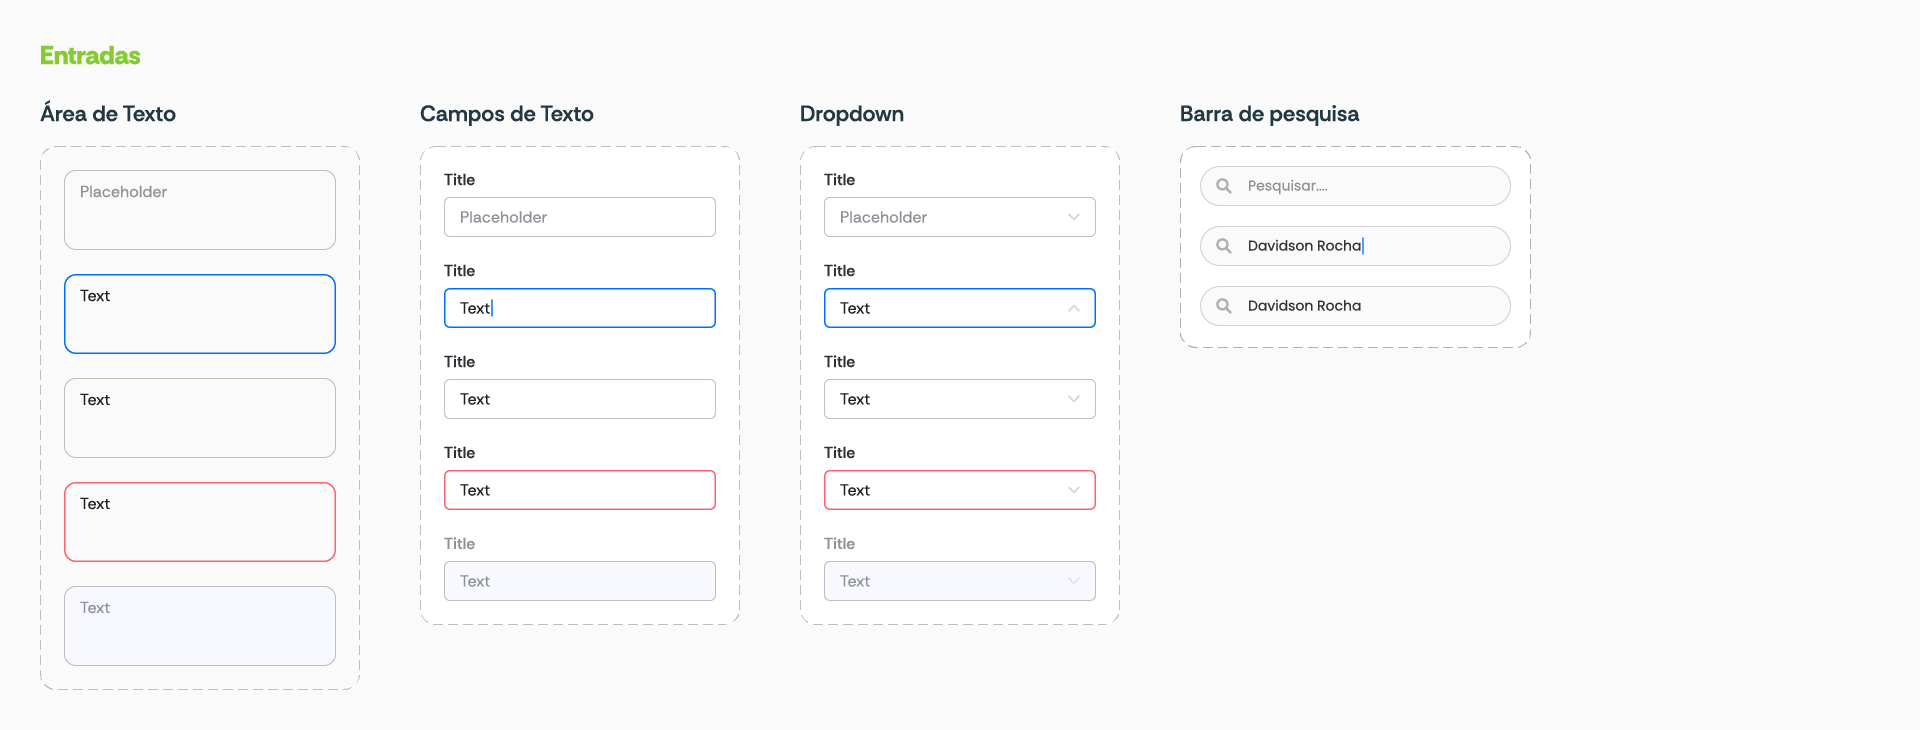Click the chevron in the greyed-out disabled dropdown
This screenshot has width=1920, height=730.
pyautogui.click(x=1074, y=581)
